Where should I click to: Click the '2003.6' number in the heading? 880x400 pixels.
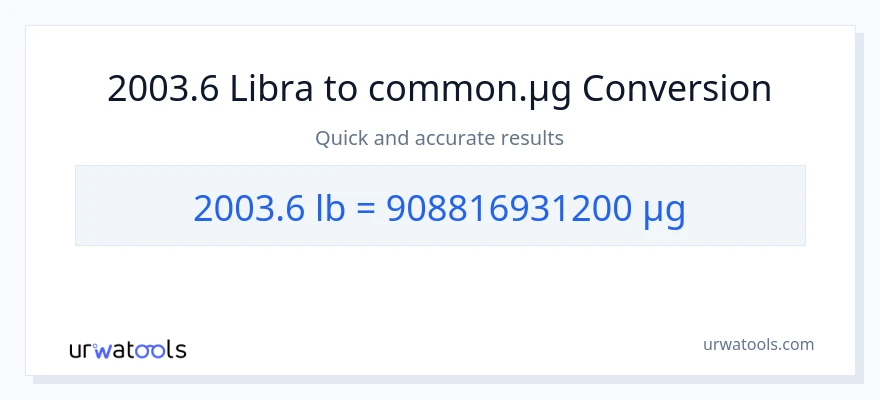click(x=164, y=89)
